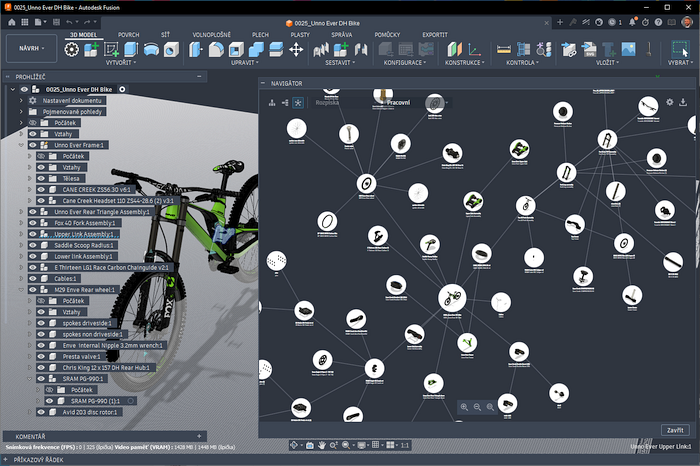Toggle visibility of Fox 40 Fork Assembly:1
Screen dimensions: 700x466
click(33, 223)
